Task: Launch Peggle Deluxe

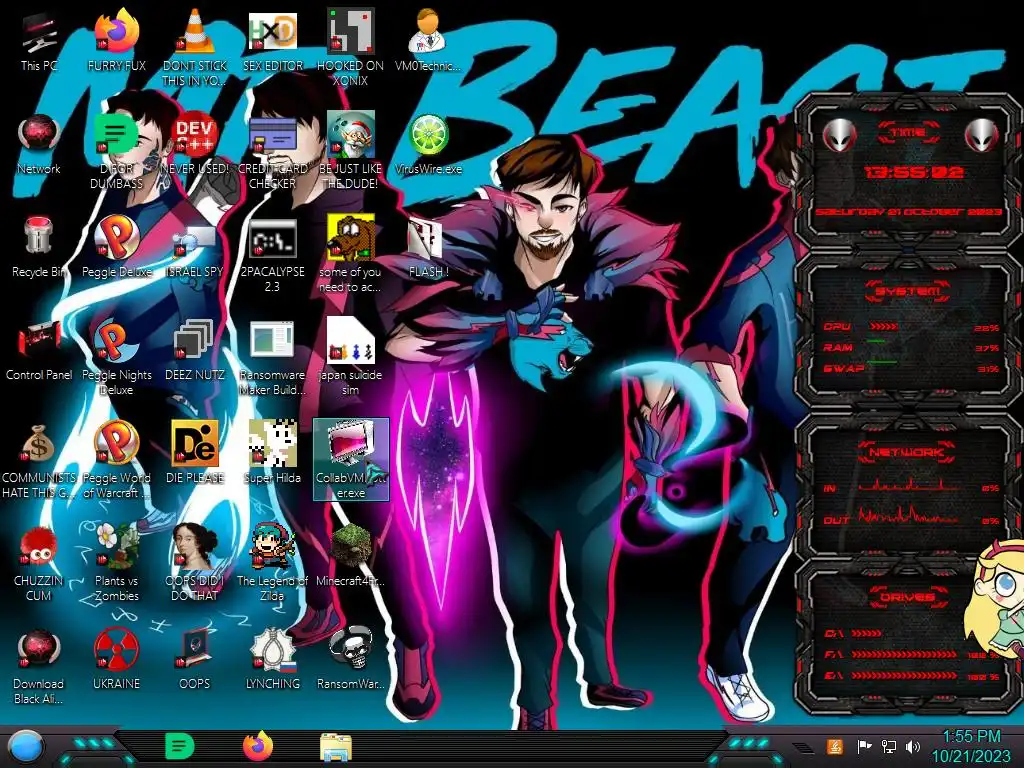Action: pyautogui.click(x=116, y=247)
